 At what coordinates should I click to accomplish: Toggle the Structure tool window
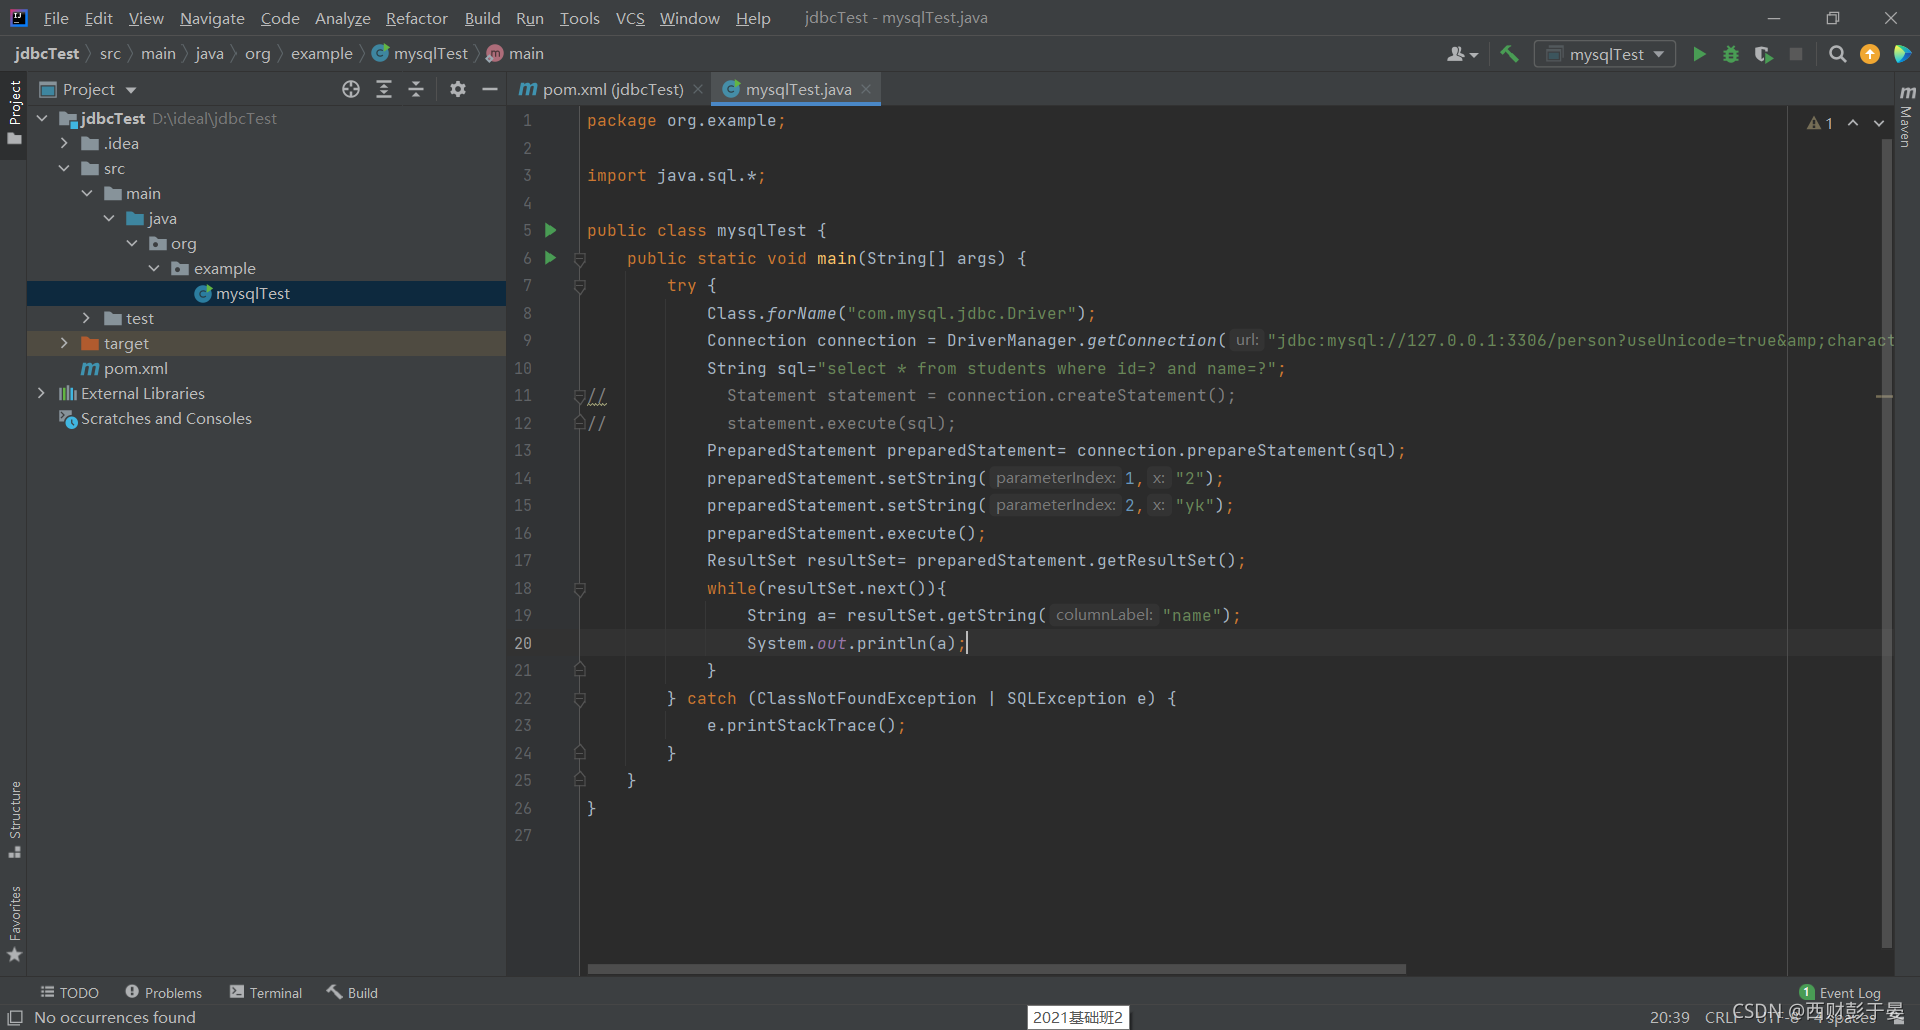tap(15, 819)
